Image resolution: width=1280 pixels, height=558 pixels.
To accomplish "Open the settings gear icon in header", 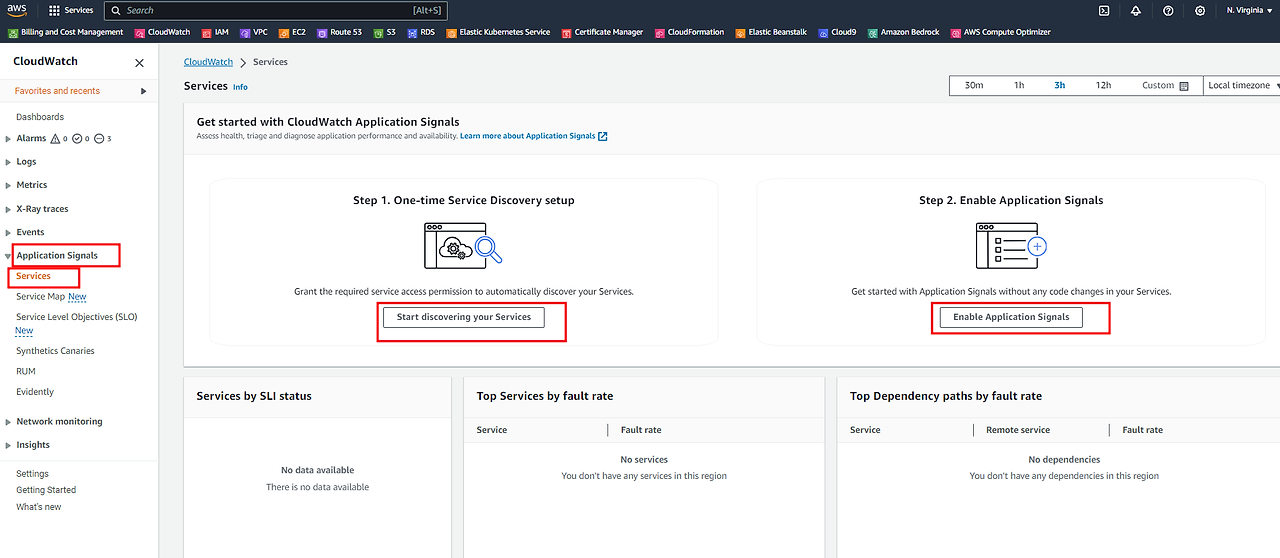I will click(1200, 10).
